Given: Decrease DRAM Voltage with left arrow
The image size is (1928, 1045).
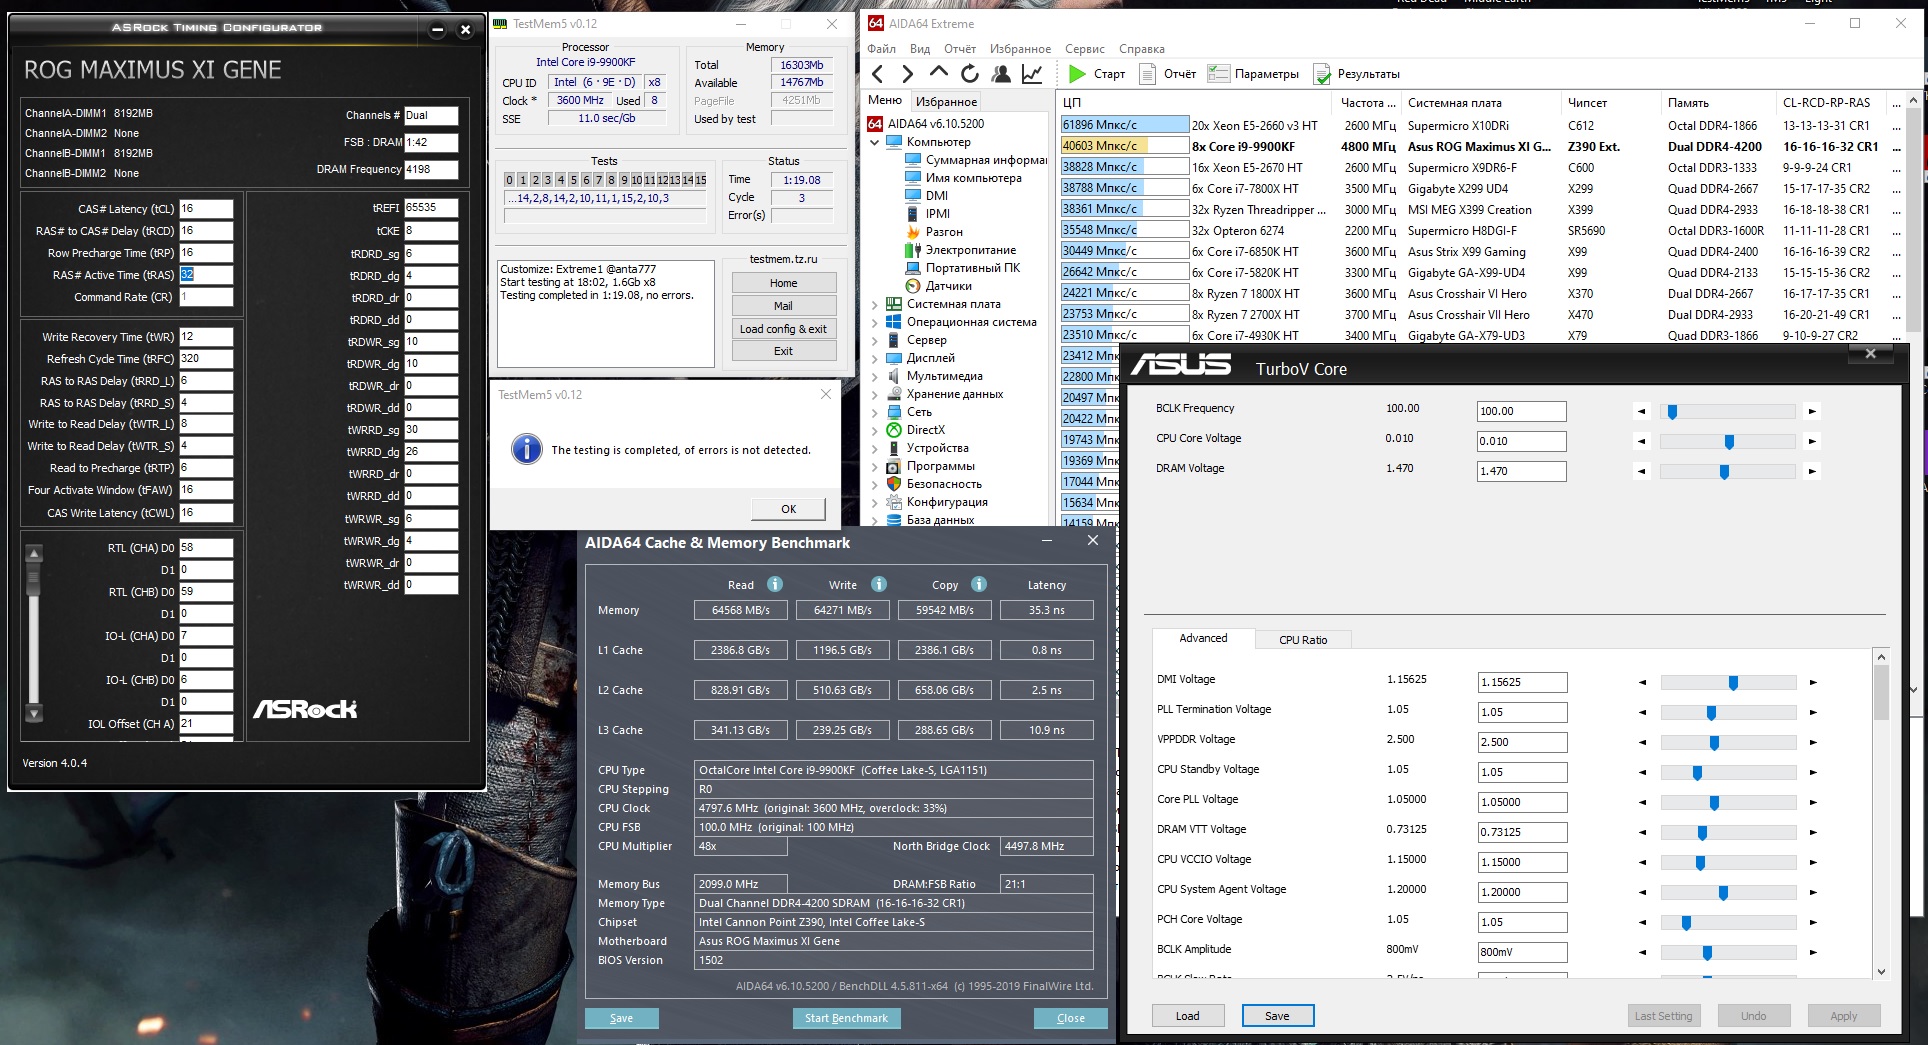Looking at the screenshot, I should pos(1642,471).
